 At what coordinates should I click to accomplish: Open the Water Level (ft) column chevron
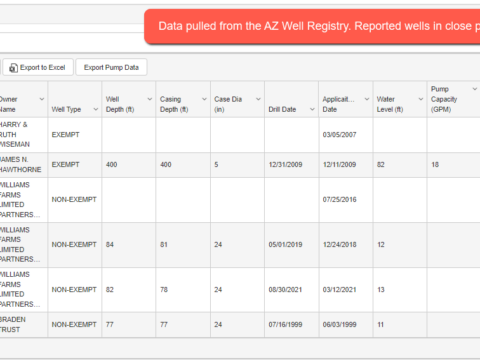coord(421,99)
